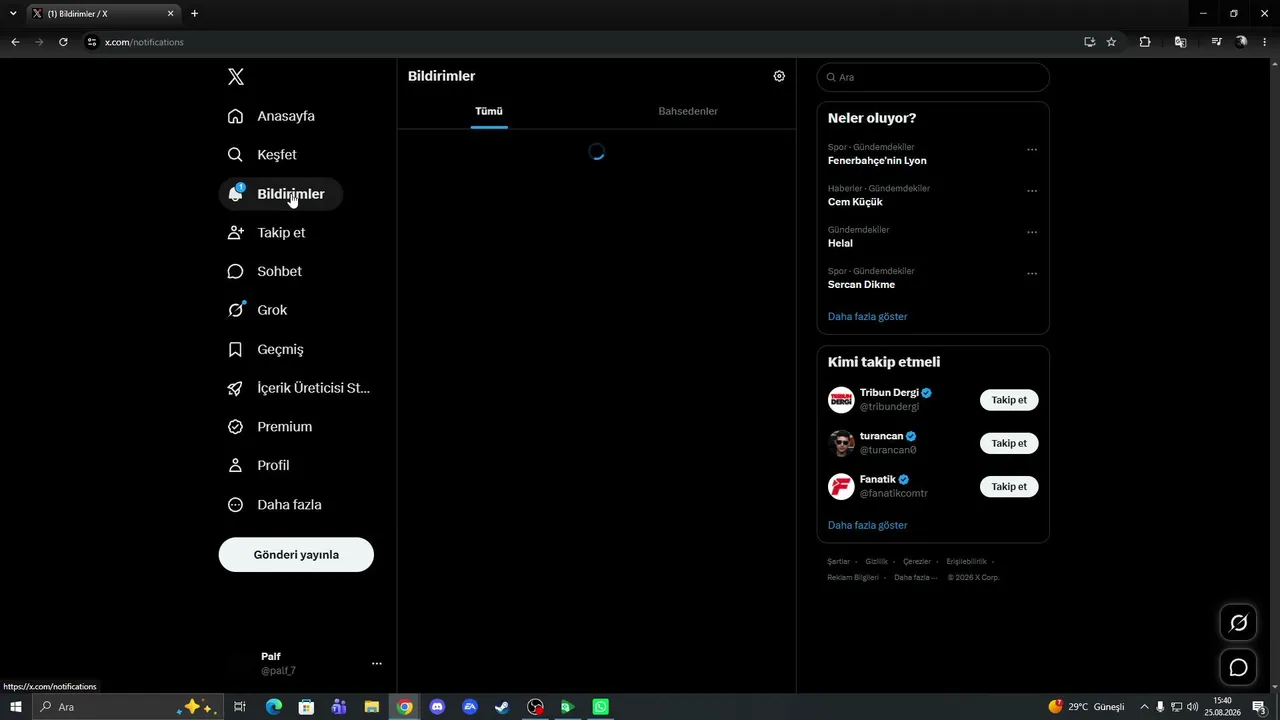The height and width of the screenshot is (720, 1280).
Task: Open the floating chat bubble button
Action: [1238, 667]
